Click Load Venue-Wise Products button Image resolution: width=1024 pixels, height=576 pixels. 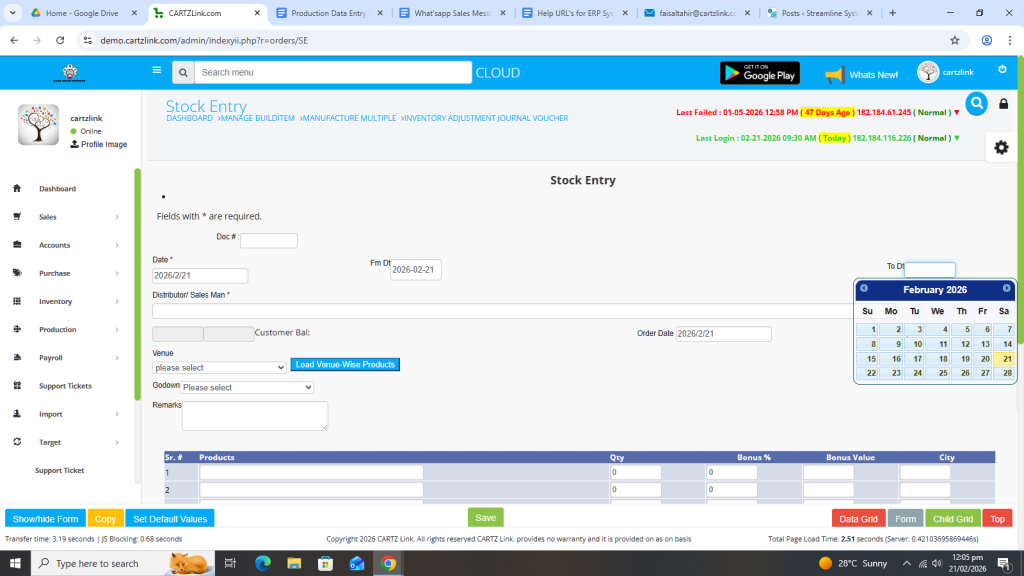click(345, 365)
